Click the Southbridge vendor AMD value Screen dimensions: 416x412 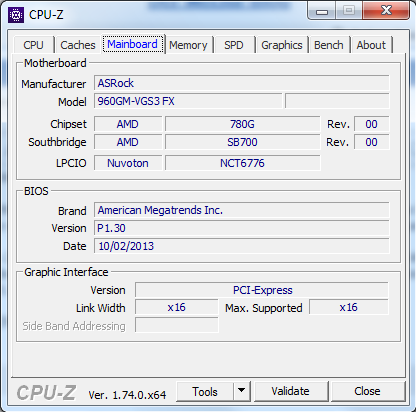coord(128,142)
